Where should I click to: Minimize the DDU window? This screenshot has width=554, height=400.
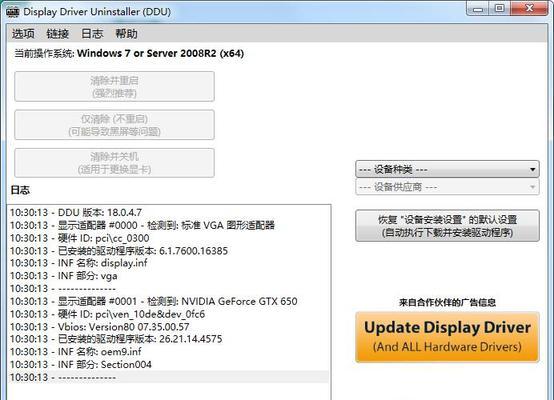tap(478, 9)
